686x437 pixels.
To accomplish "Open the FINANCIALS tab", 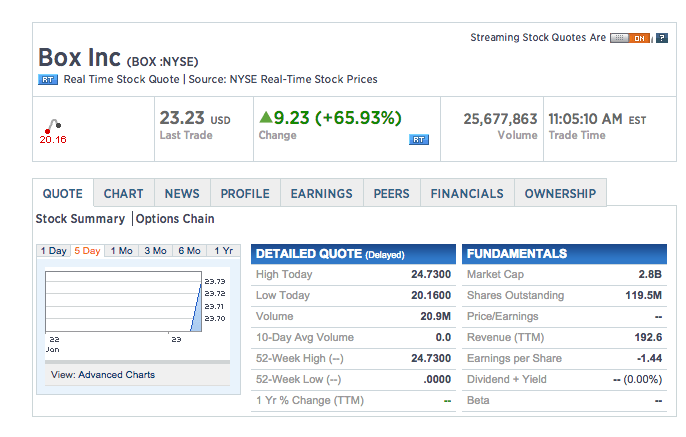I will pyautogui.click(x=467, y=193).
